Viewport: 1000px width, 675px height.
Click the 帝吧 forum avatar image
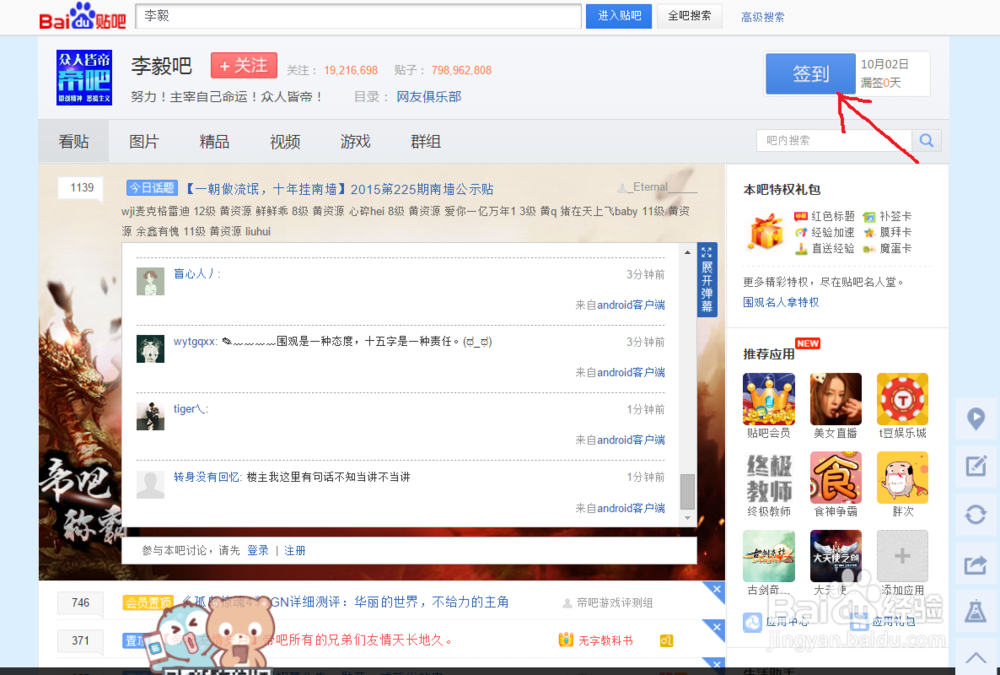coord(84,77)
